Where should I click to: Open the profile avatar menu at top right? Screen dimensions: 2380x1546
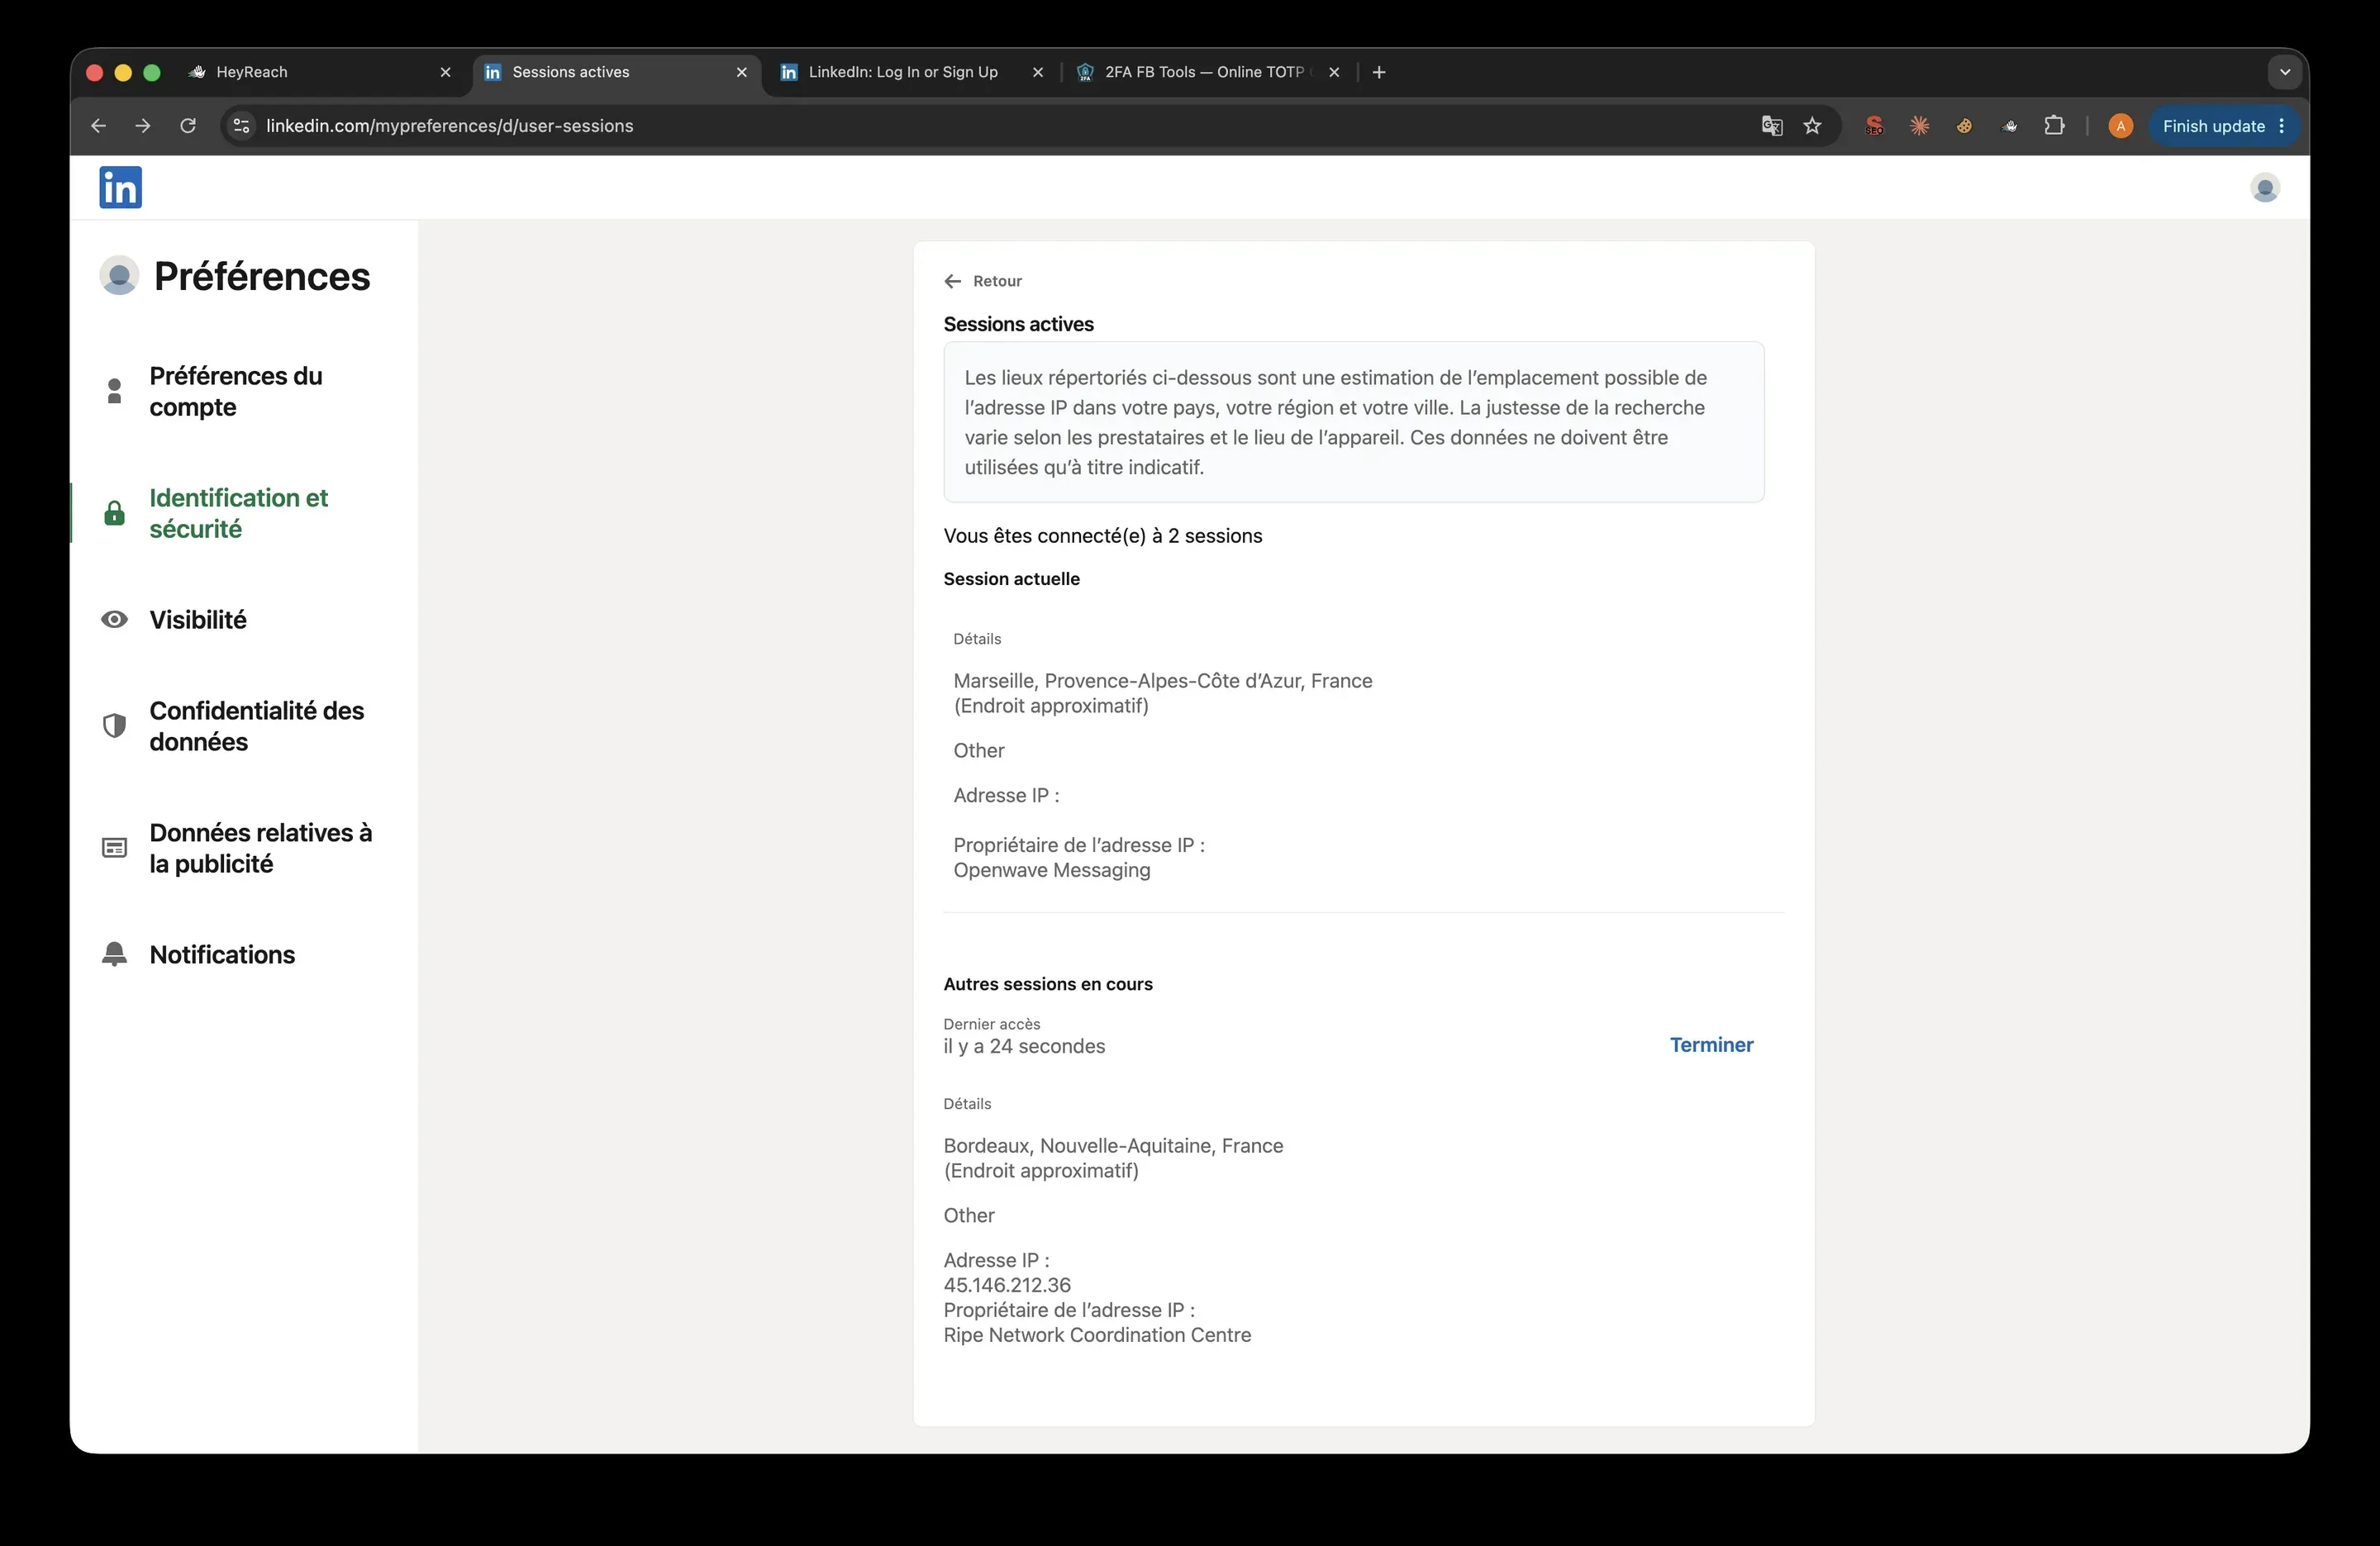pyautogui.click(x=2265, y=187)
